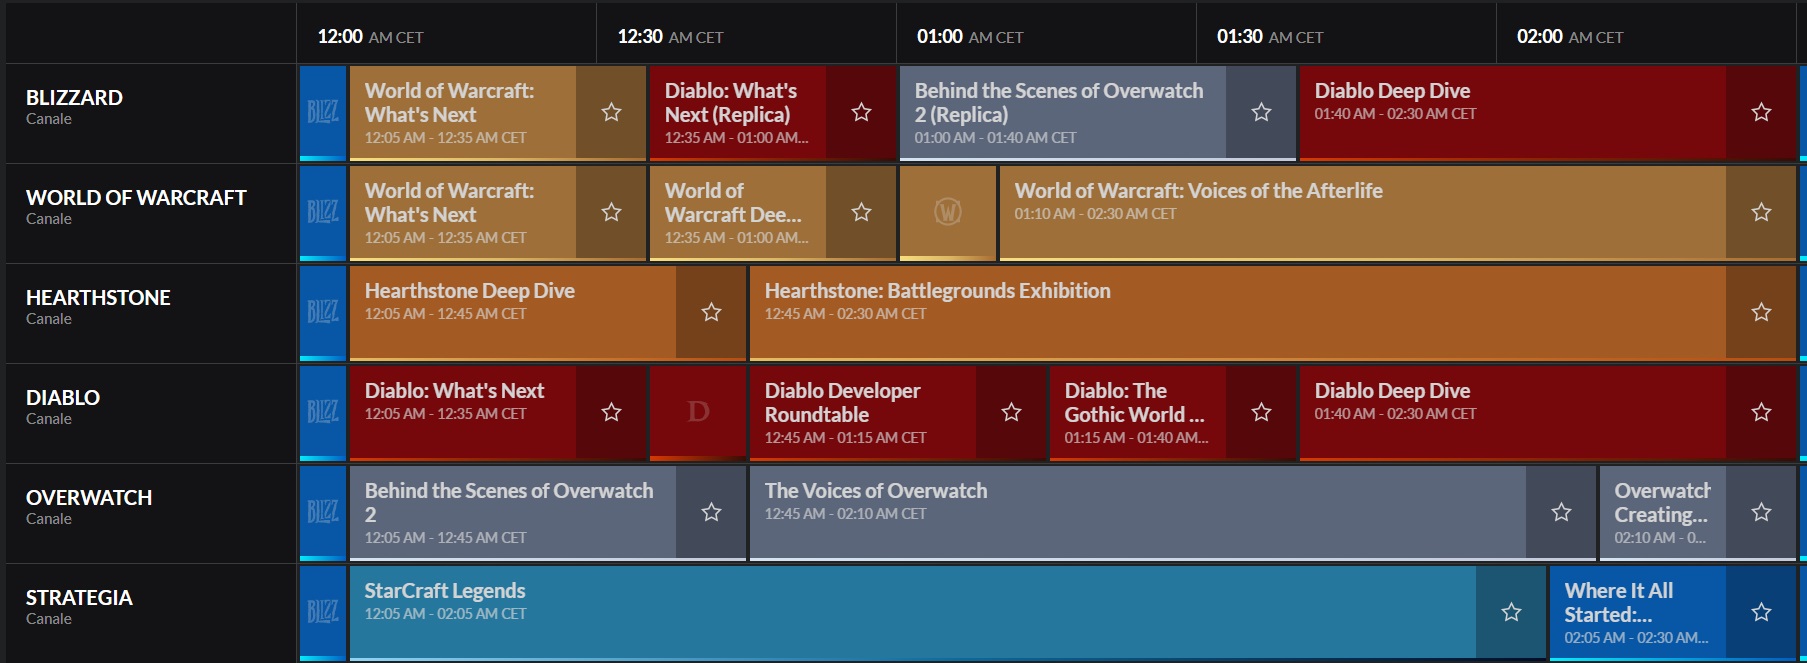Click star icon for Behind the Scenes of Overwatch 2 at 12:05
Image resolution: width=1807 pixels, height=663 pixels.
click(711, 513)
